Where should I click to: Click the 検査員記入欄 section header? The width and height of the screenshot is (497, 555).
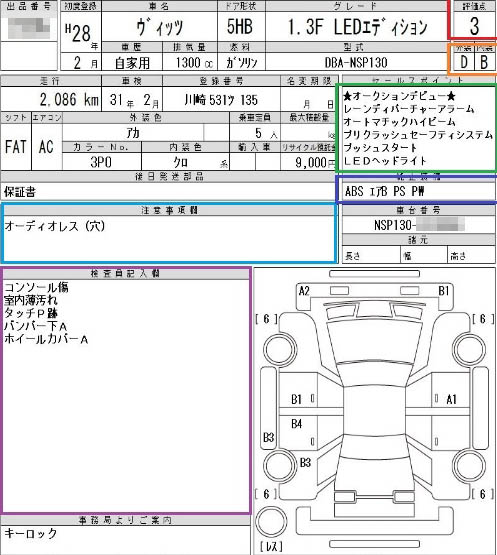click(x=125, y=273)
